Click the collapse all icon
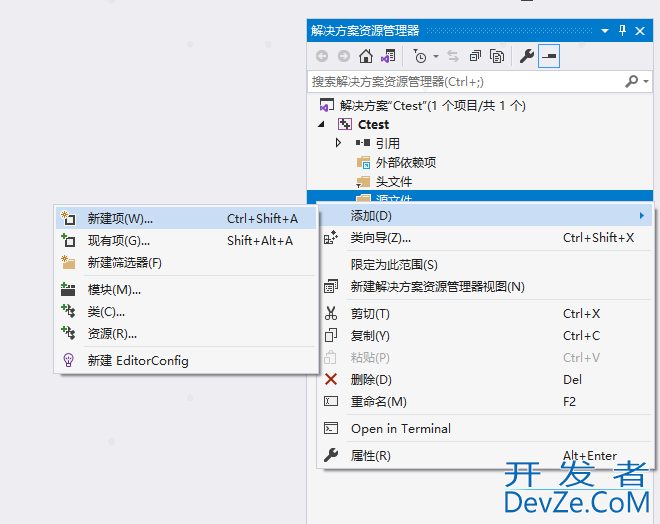The height and width of the screenshot is (524, 660). tap(475, 56)
